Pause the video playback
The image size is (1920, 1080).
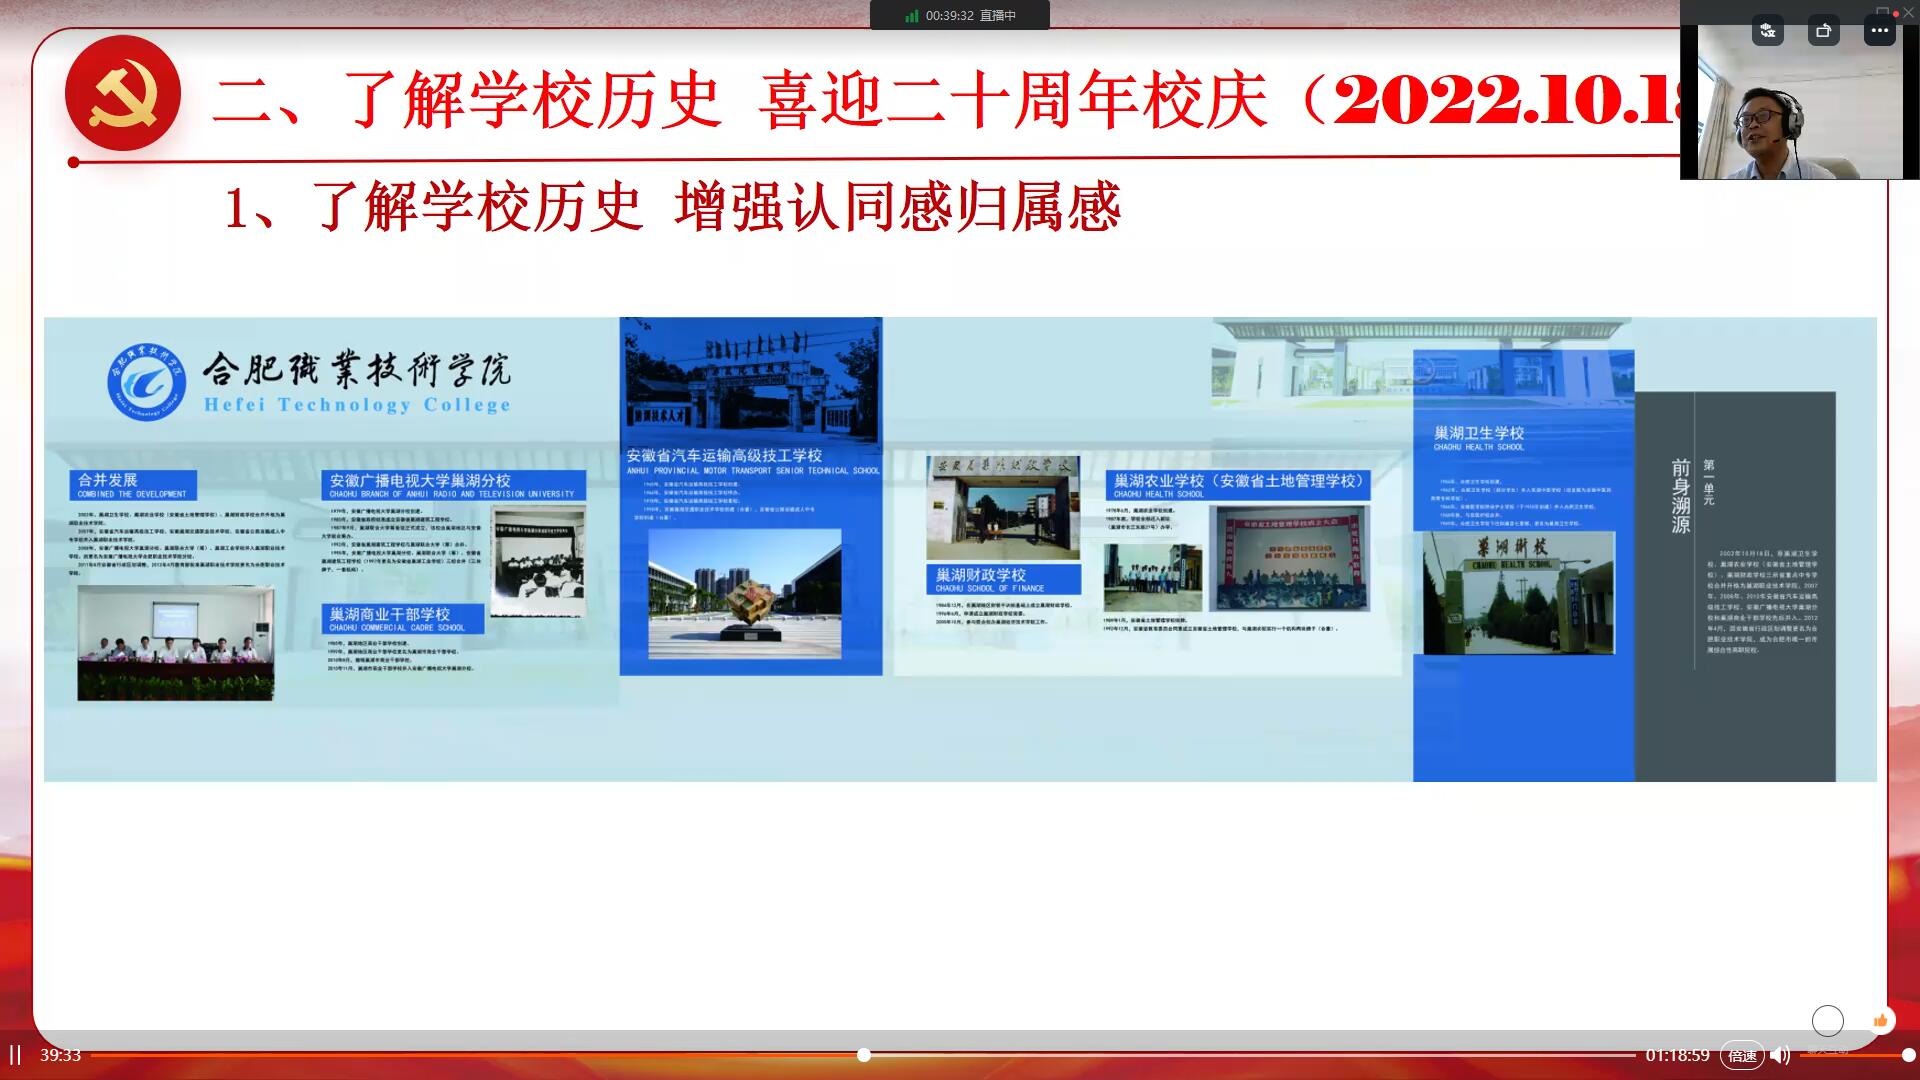pyautogui.click(x=15, y=1055)
